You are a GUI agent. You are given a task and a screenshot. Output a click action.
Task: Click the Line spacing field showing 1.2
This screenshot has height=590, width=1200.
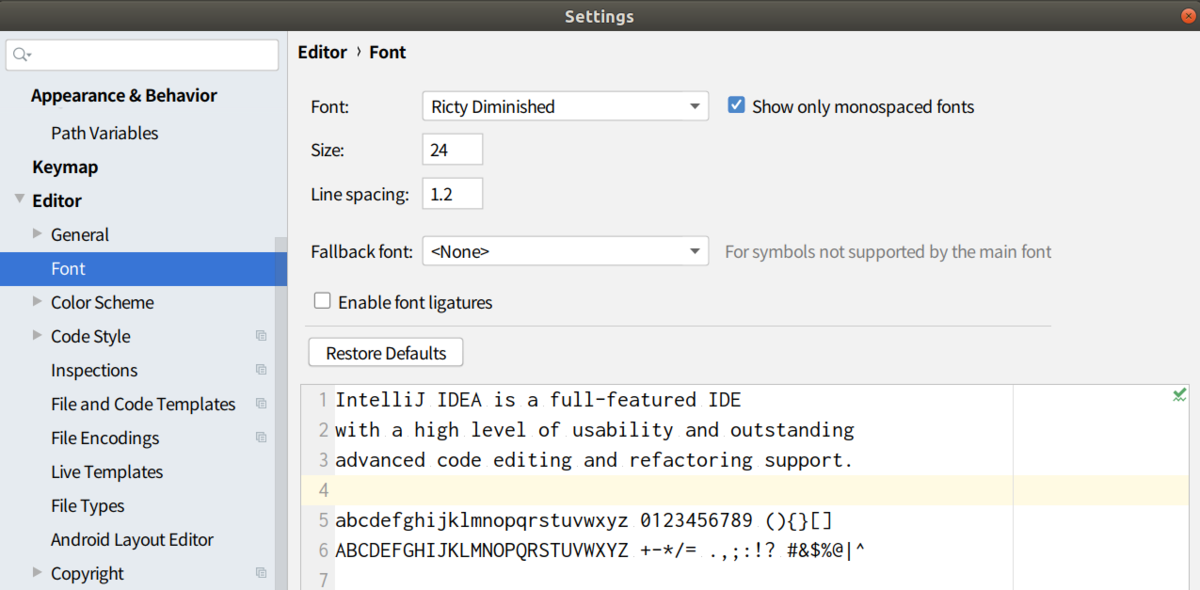[x=453, y=194]
